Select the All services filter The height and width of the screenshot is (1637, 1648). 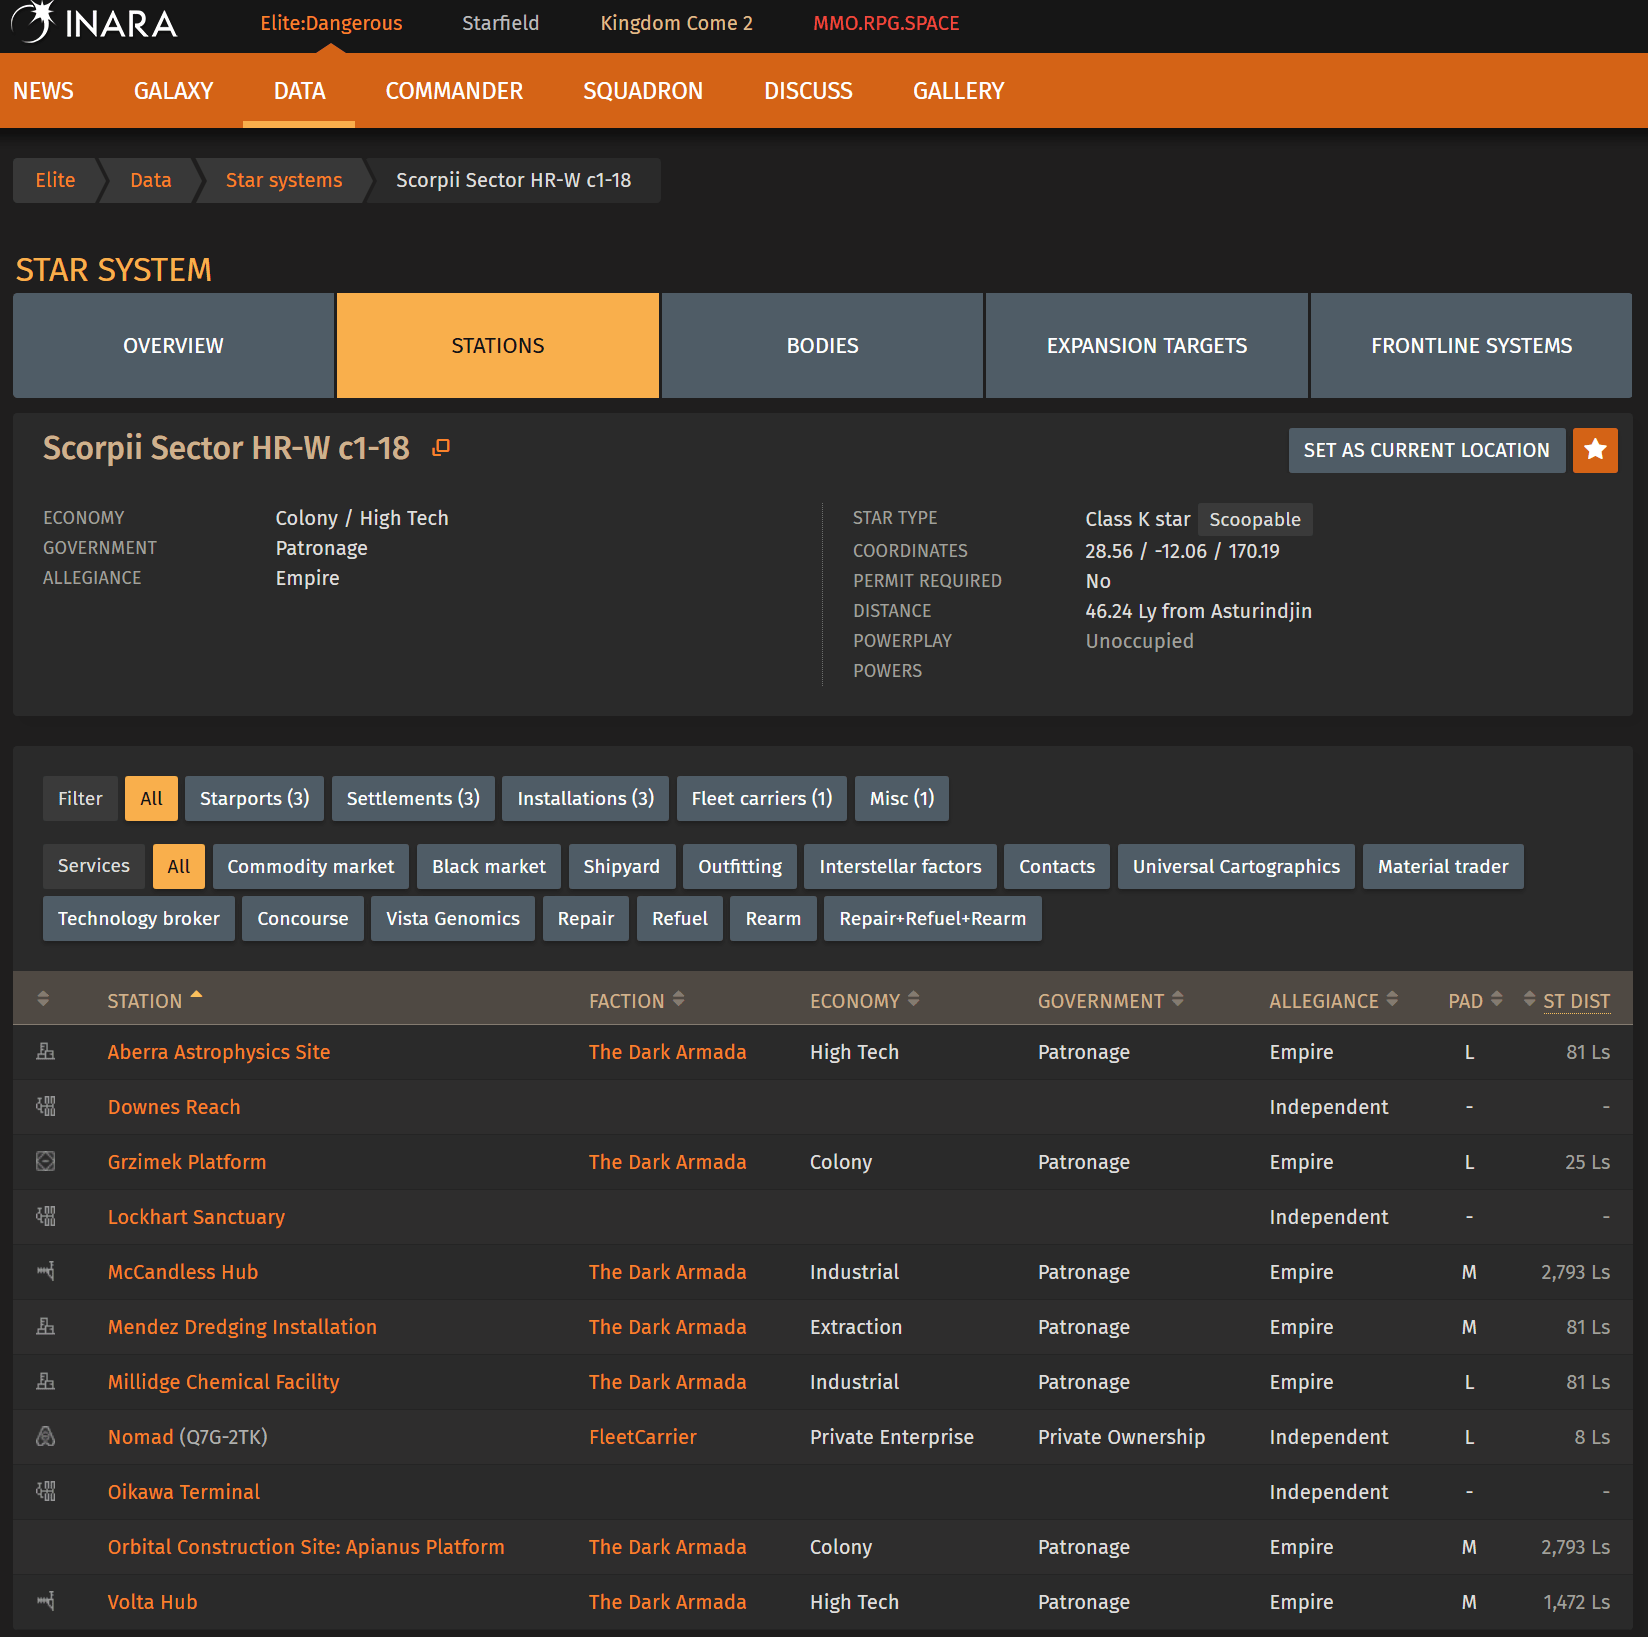click(x=179, y=867)
